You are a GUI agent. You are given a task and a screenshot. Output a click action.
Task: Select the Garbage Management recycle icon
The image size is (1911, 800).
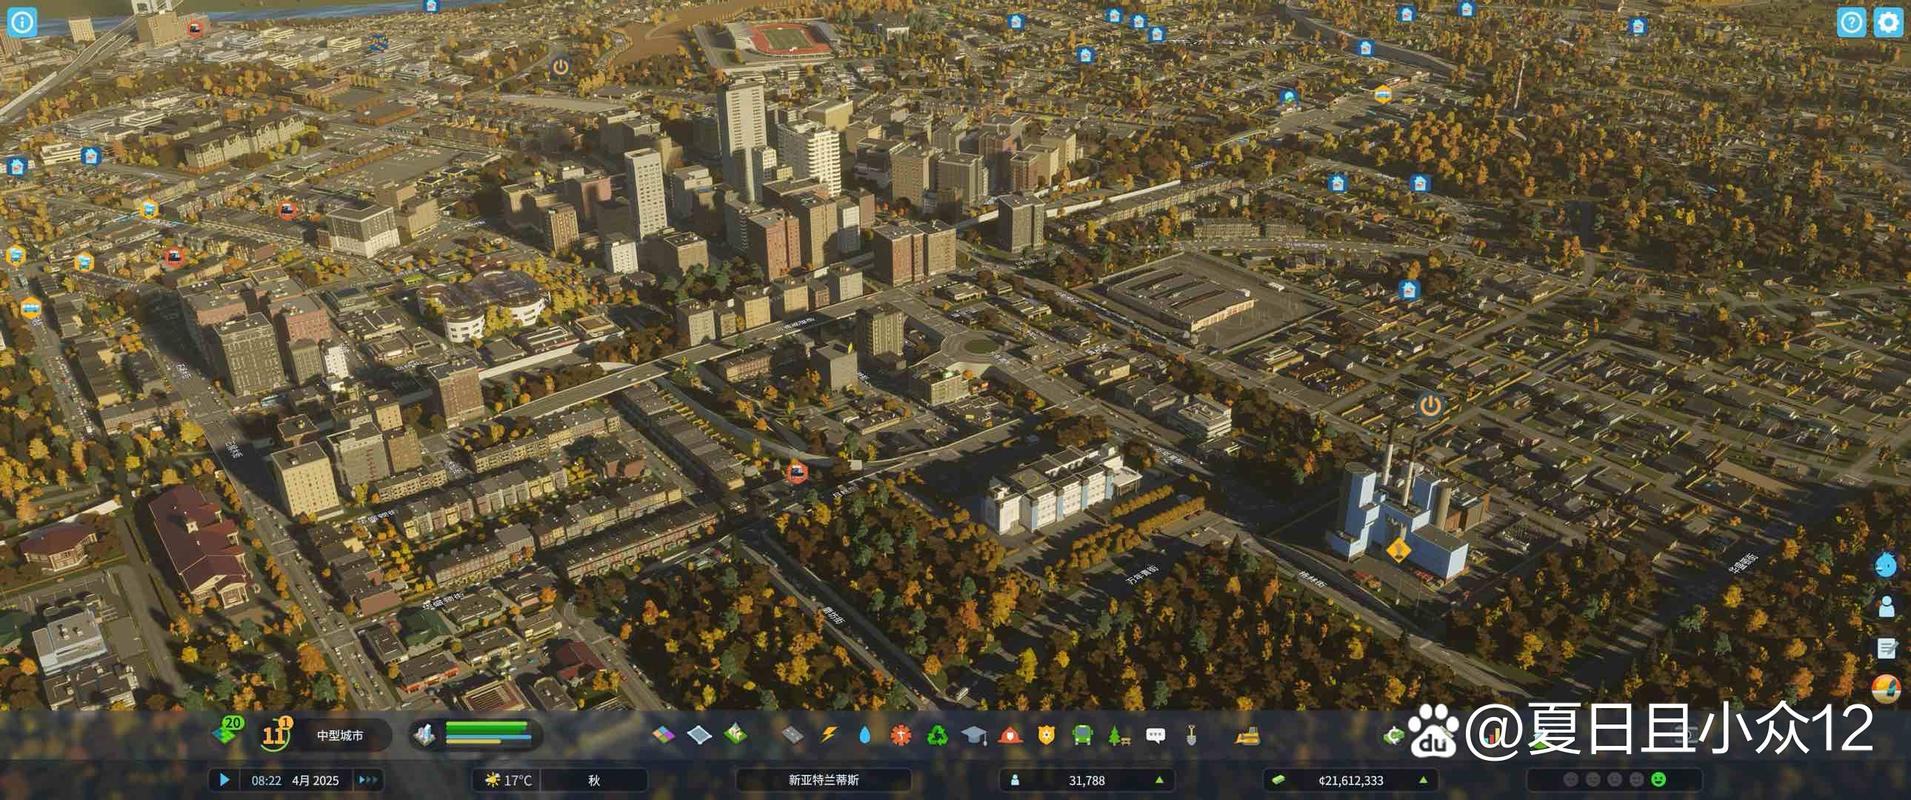[937, 736]
